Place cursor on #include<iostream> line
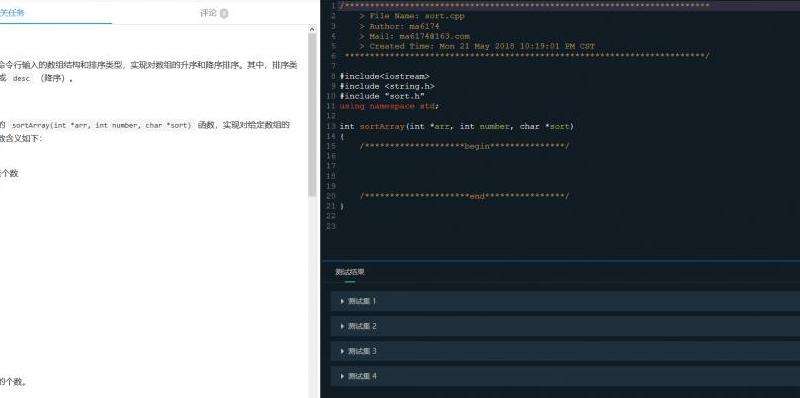The image size is (800, 398). [x=385, y=77]
